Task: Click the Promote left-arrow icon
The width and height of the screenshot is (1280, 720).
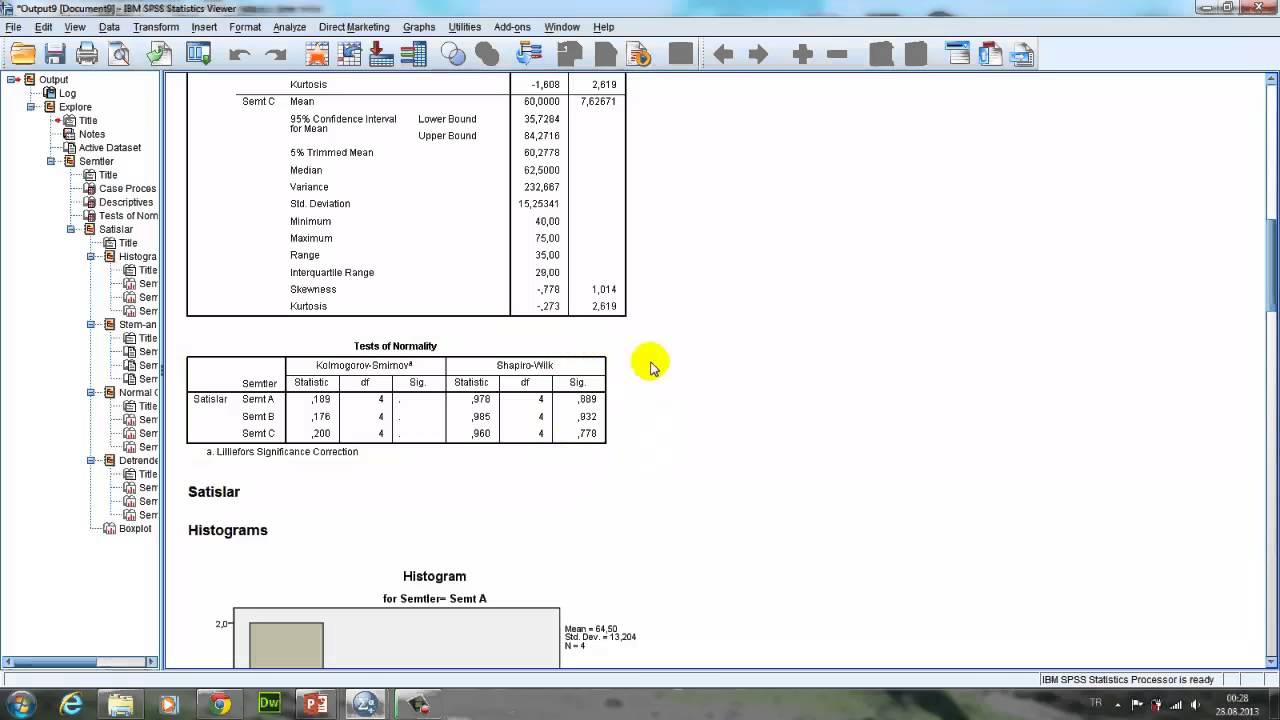Action: coord(723,55)
